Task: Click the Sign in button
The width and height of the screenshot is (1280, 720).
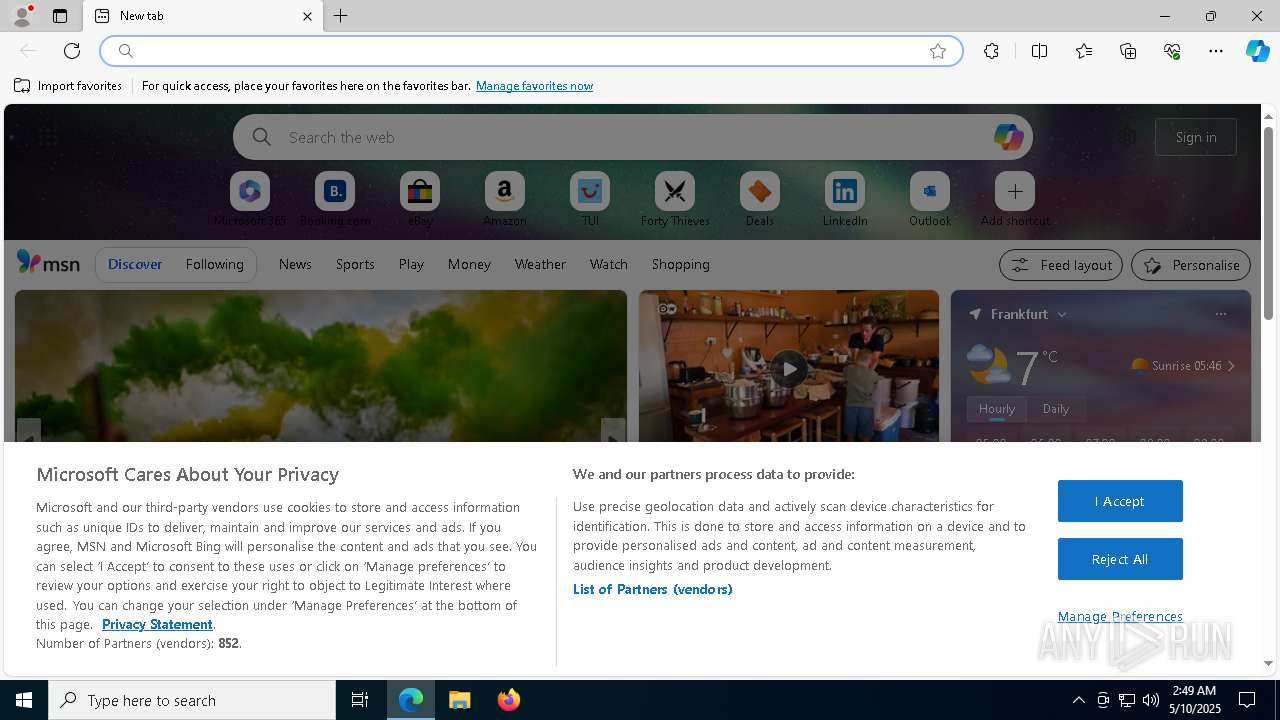Action: (x=1196, y=137)
